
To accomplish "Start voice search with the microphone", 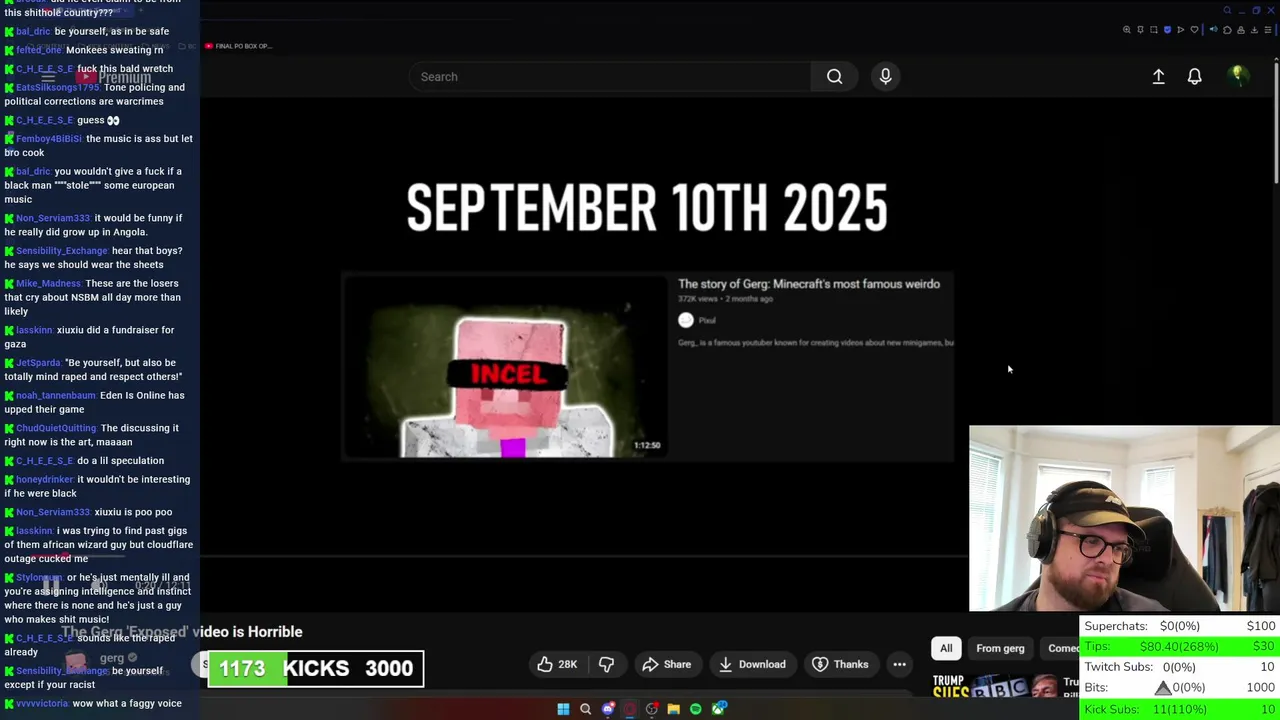I will (x=885, y=77).
